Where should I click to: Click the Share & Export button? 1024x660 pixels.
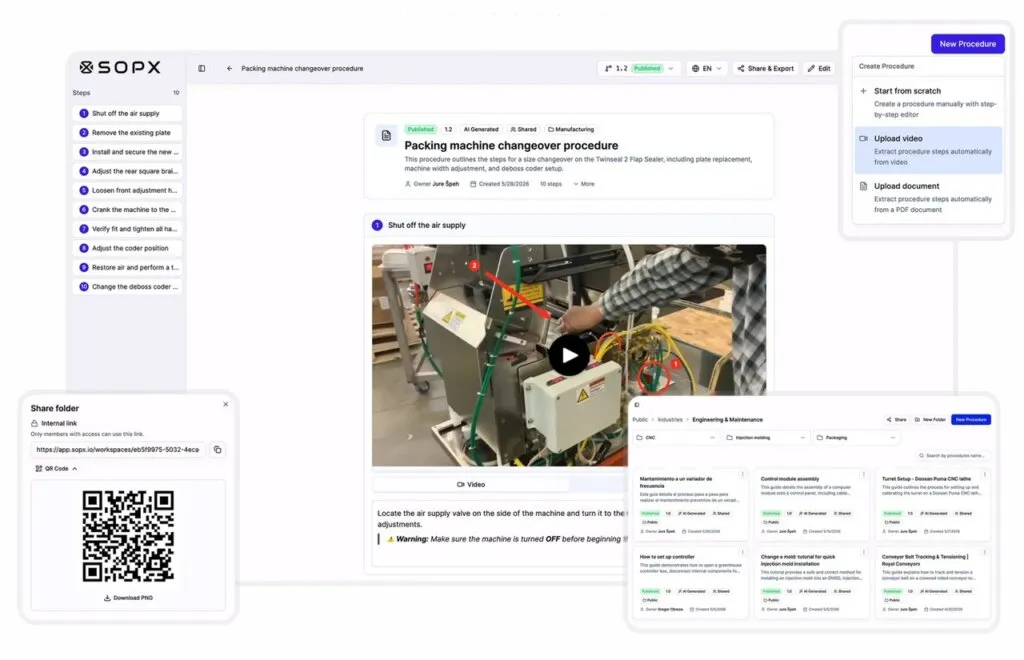(765, 68)
